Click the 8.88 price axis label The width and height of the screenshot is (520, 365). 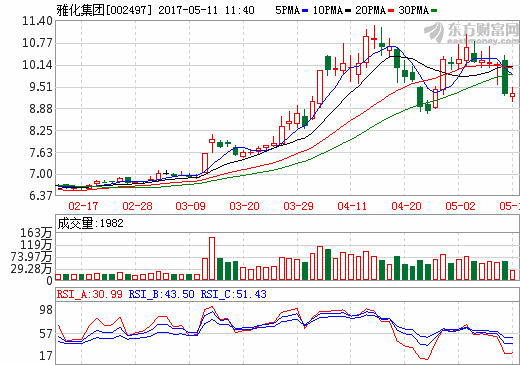41,109
